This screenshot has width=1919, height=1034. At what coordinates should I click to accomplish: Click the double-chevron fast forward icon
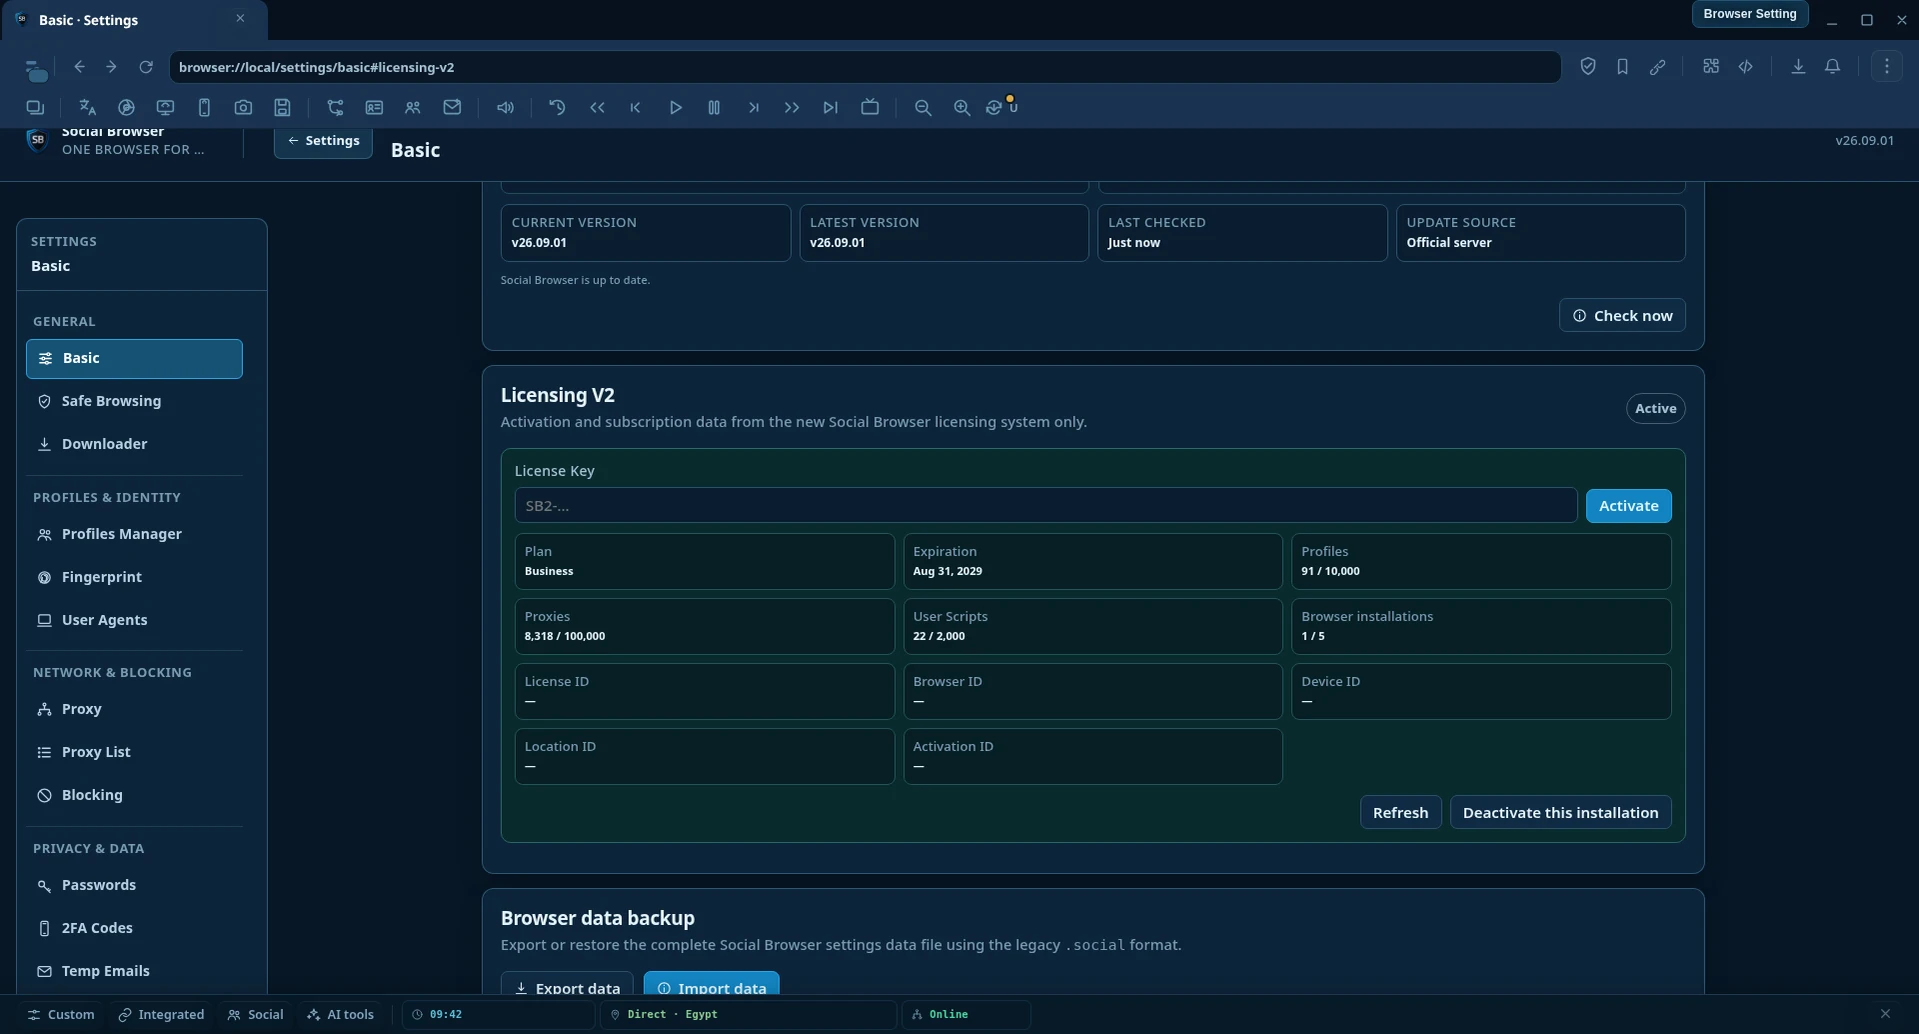click(792, 107)
